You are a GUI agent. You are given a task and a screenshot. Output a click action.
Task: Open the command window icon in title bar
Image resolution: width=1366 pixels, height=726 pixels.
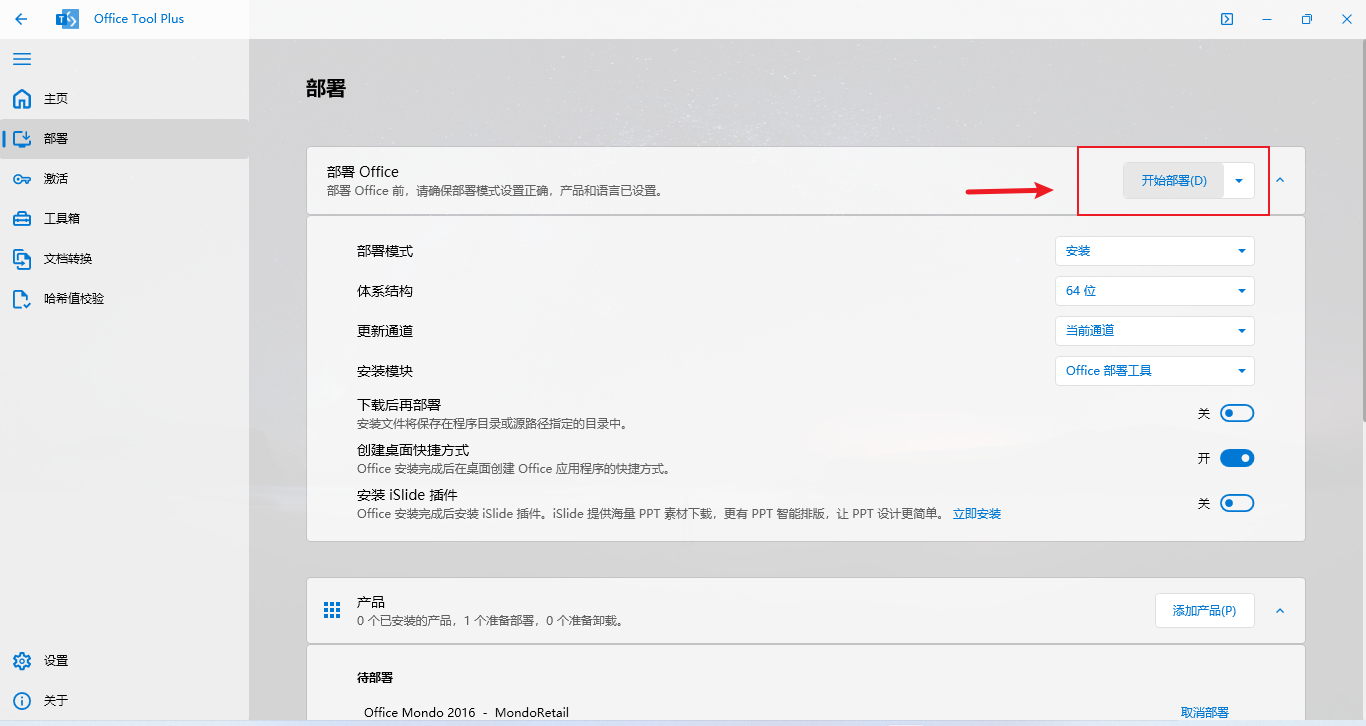1227,19
